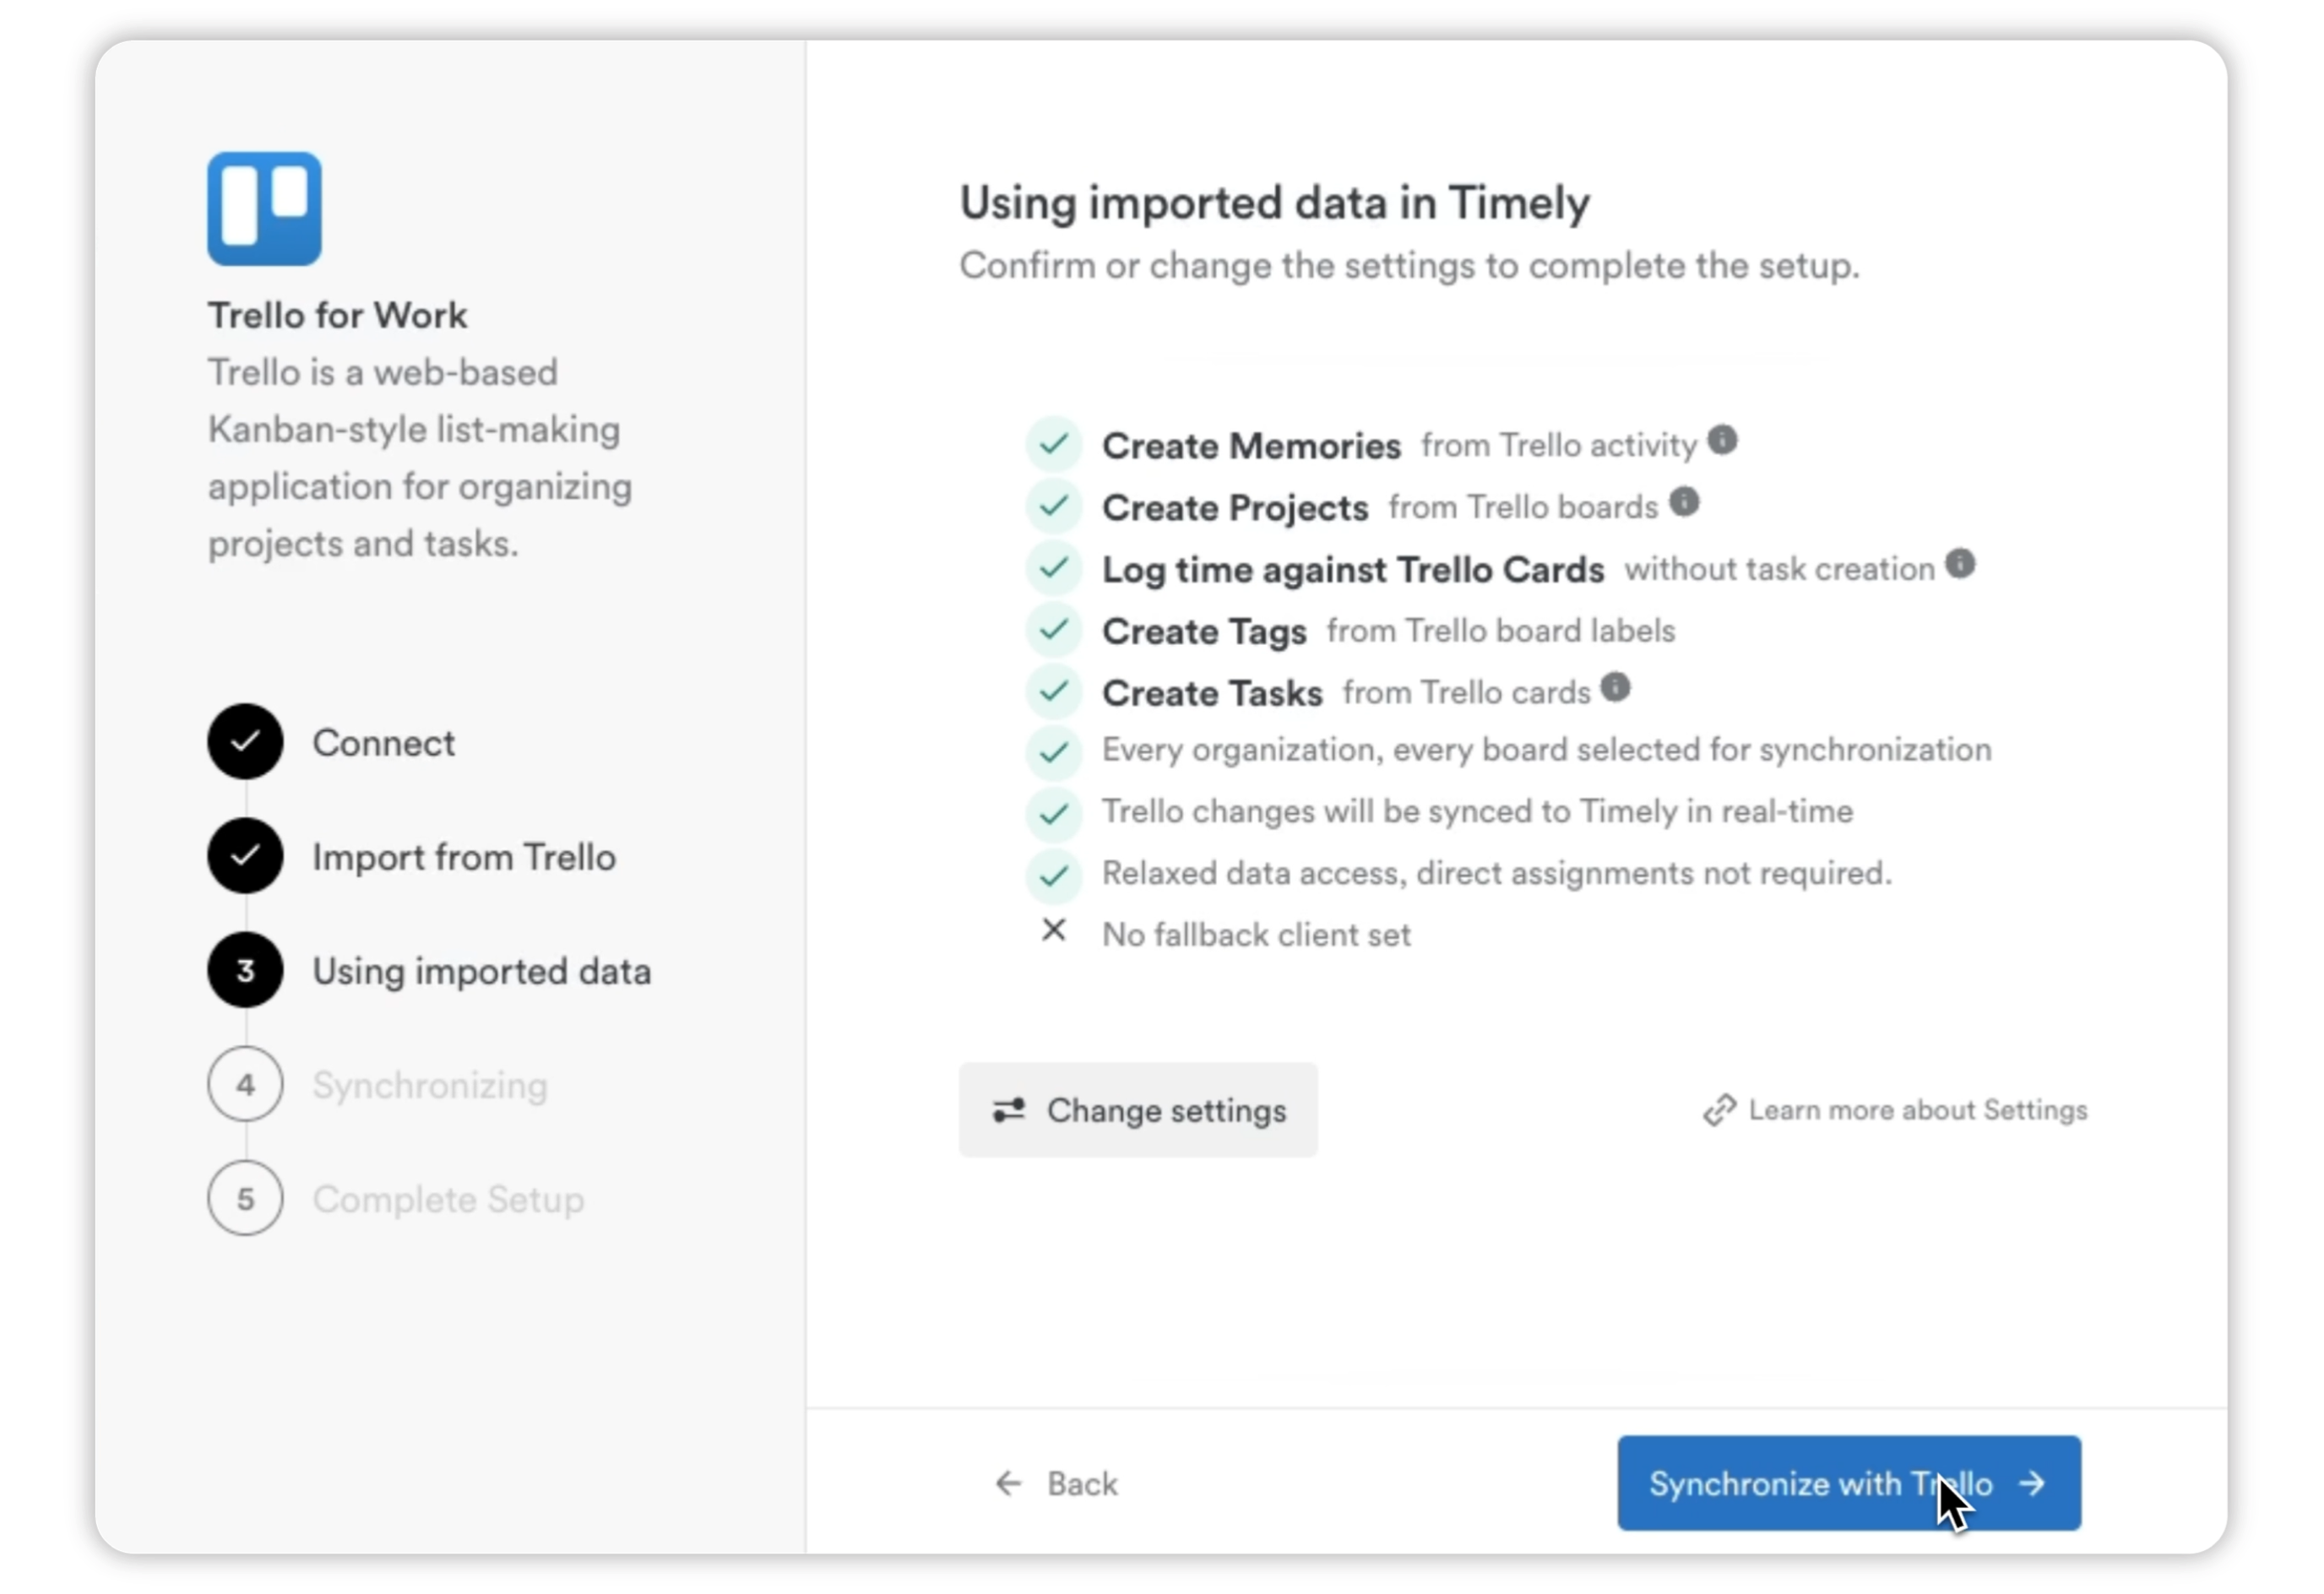The width and height of the screenshot is (2324, 1594).
Task: Select info icon next to task creation setting
Action: (x=1959, y=564)
